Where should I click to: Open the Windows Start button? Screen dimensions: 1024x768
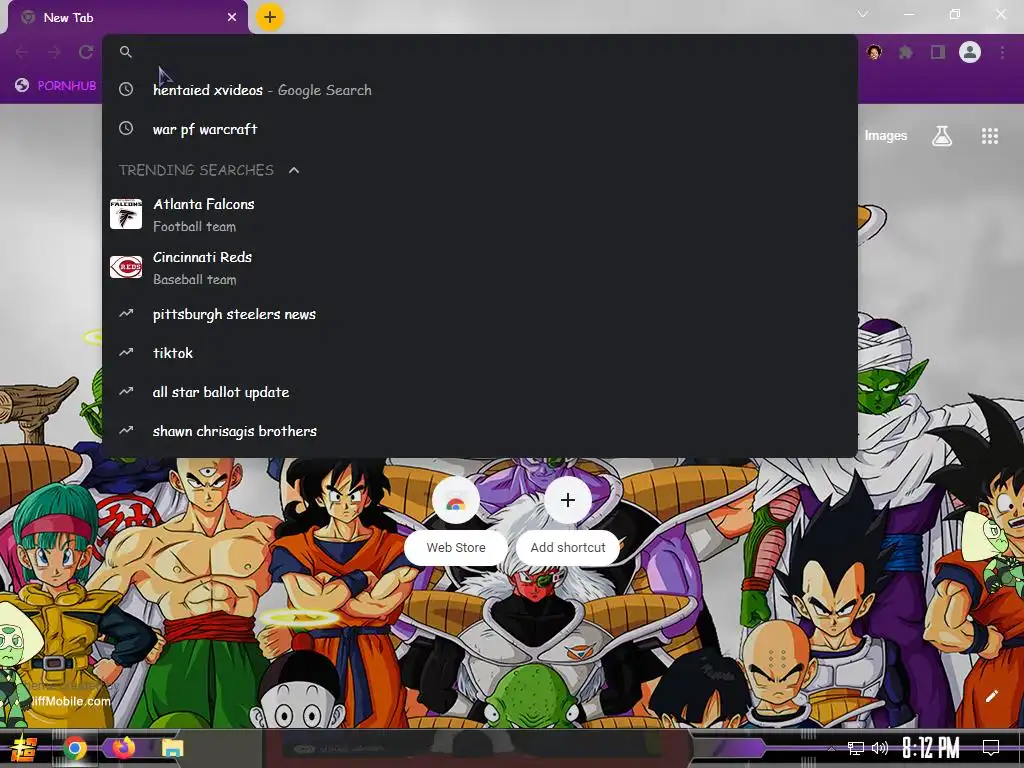pos(24,748)
